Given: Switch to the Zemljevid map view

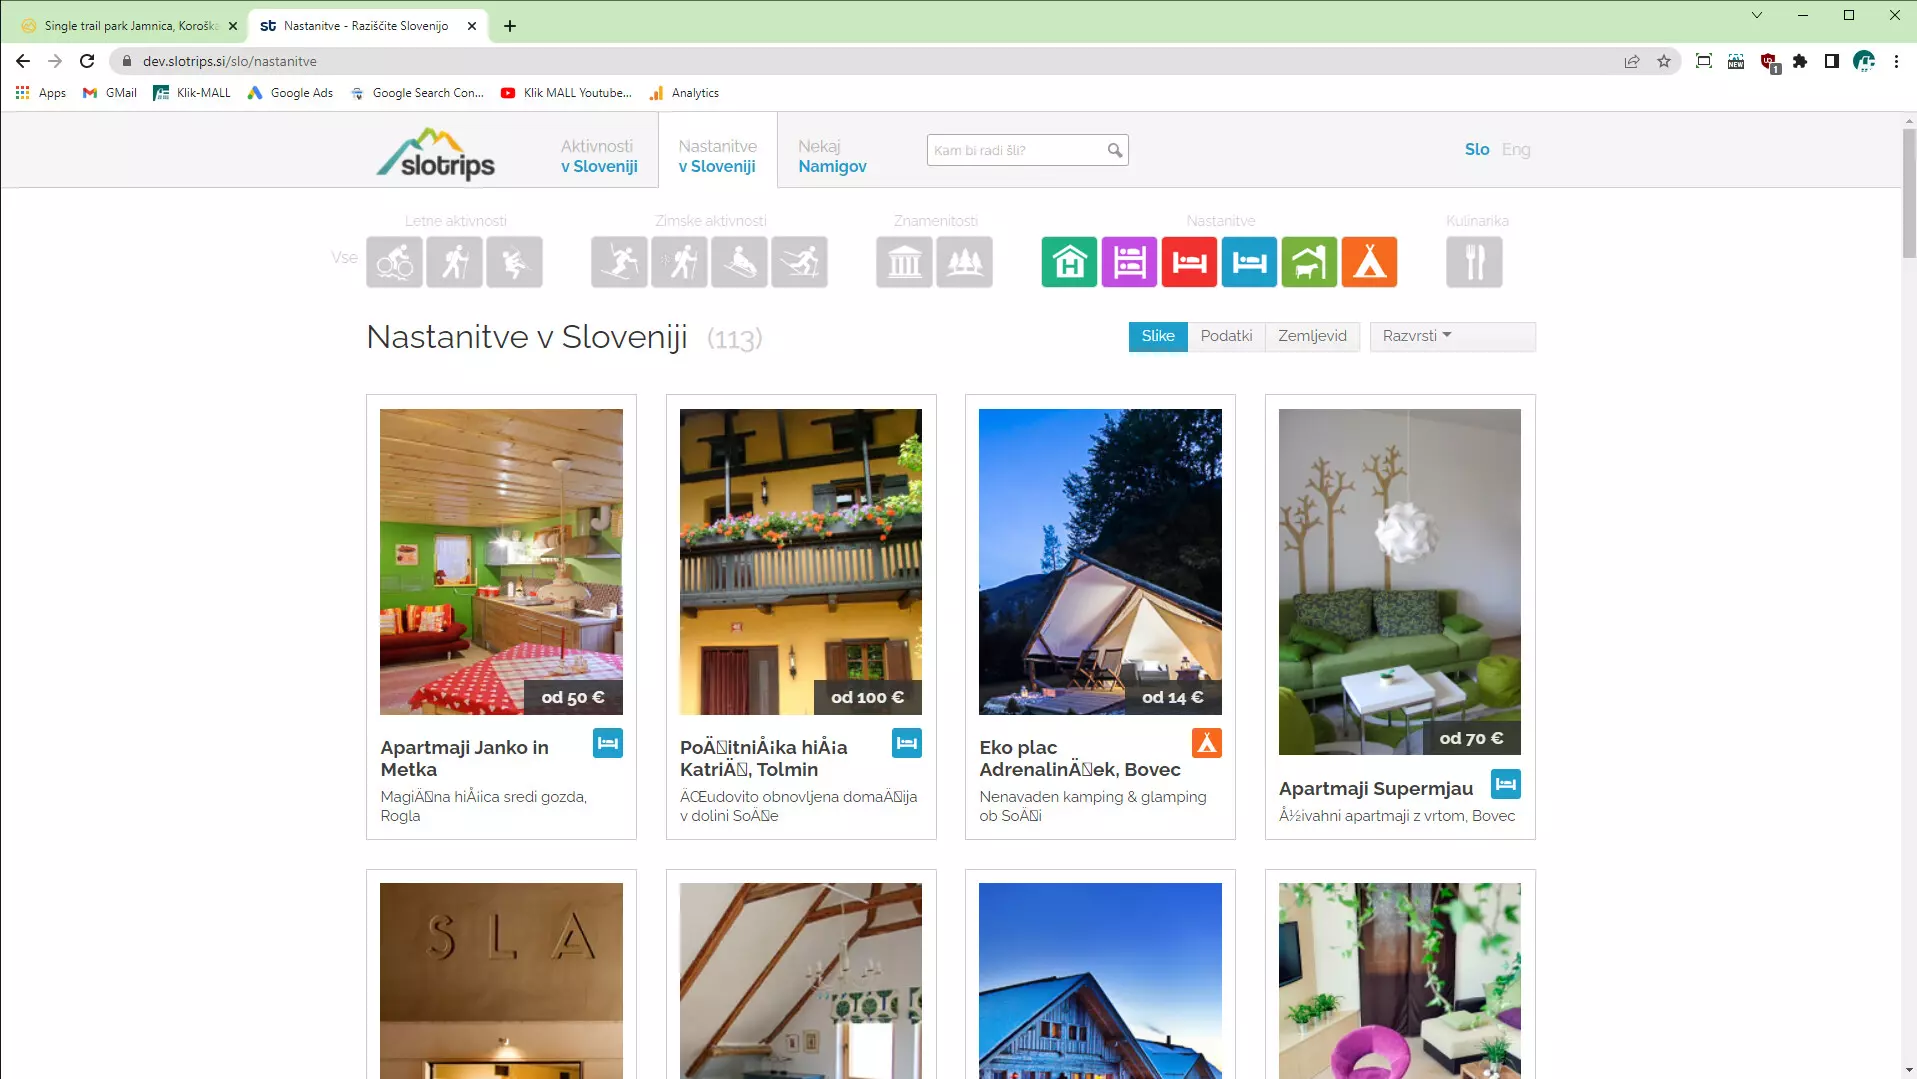Looking at the screenshot, I should (x=1311, y=336).
